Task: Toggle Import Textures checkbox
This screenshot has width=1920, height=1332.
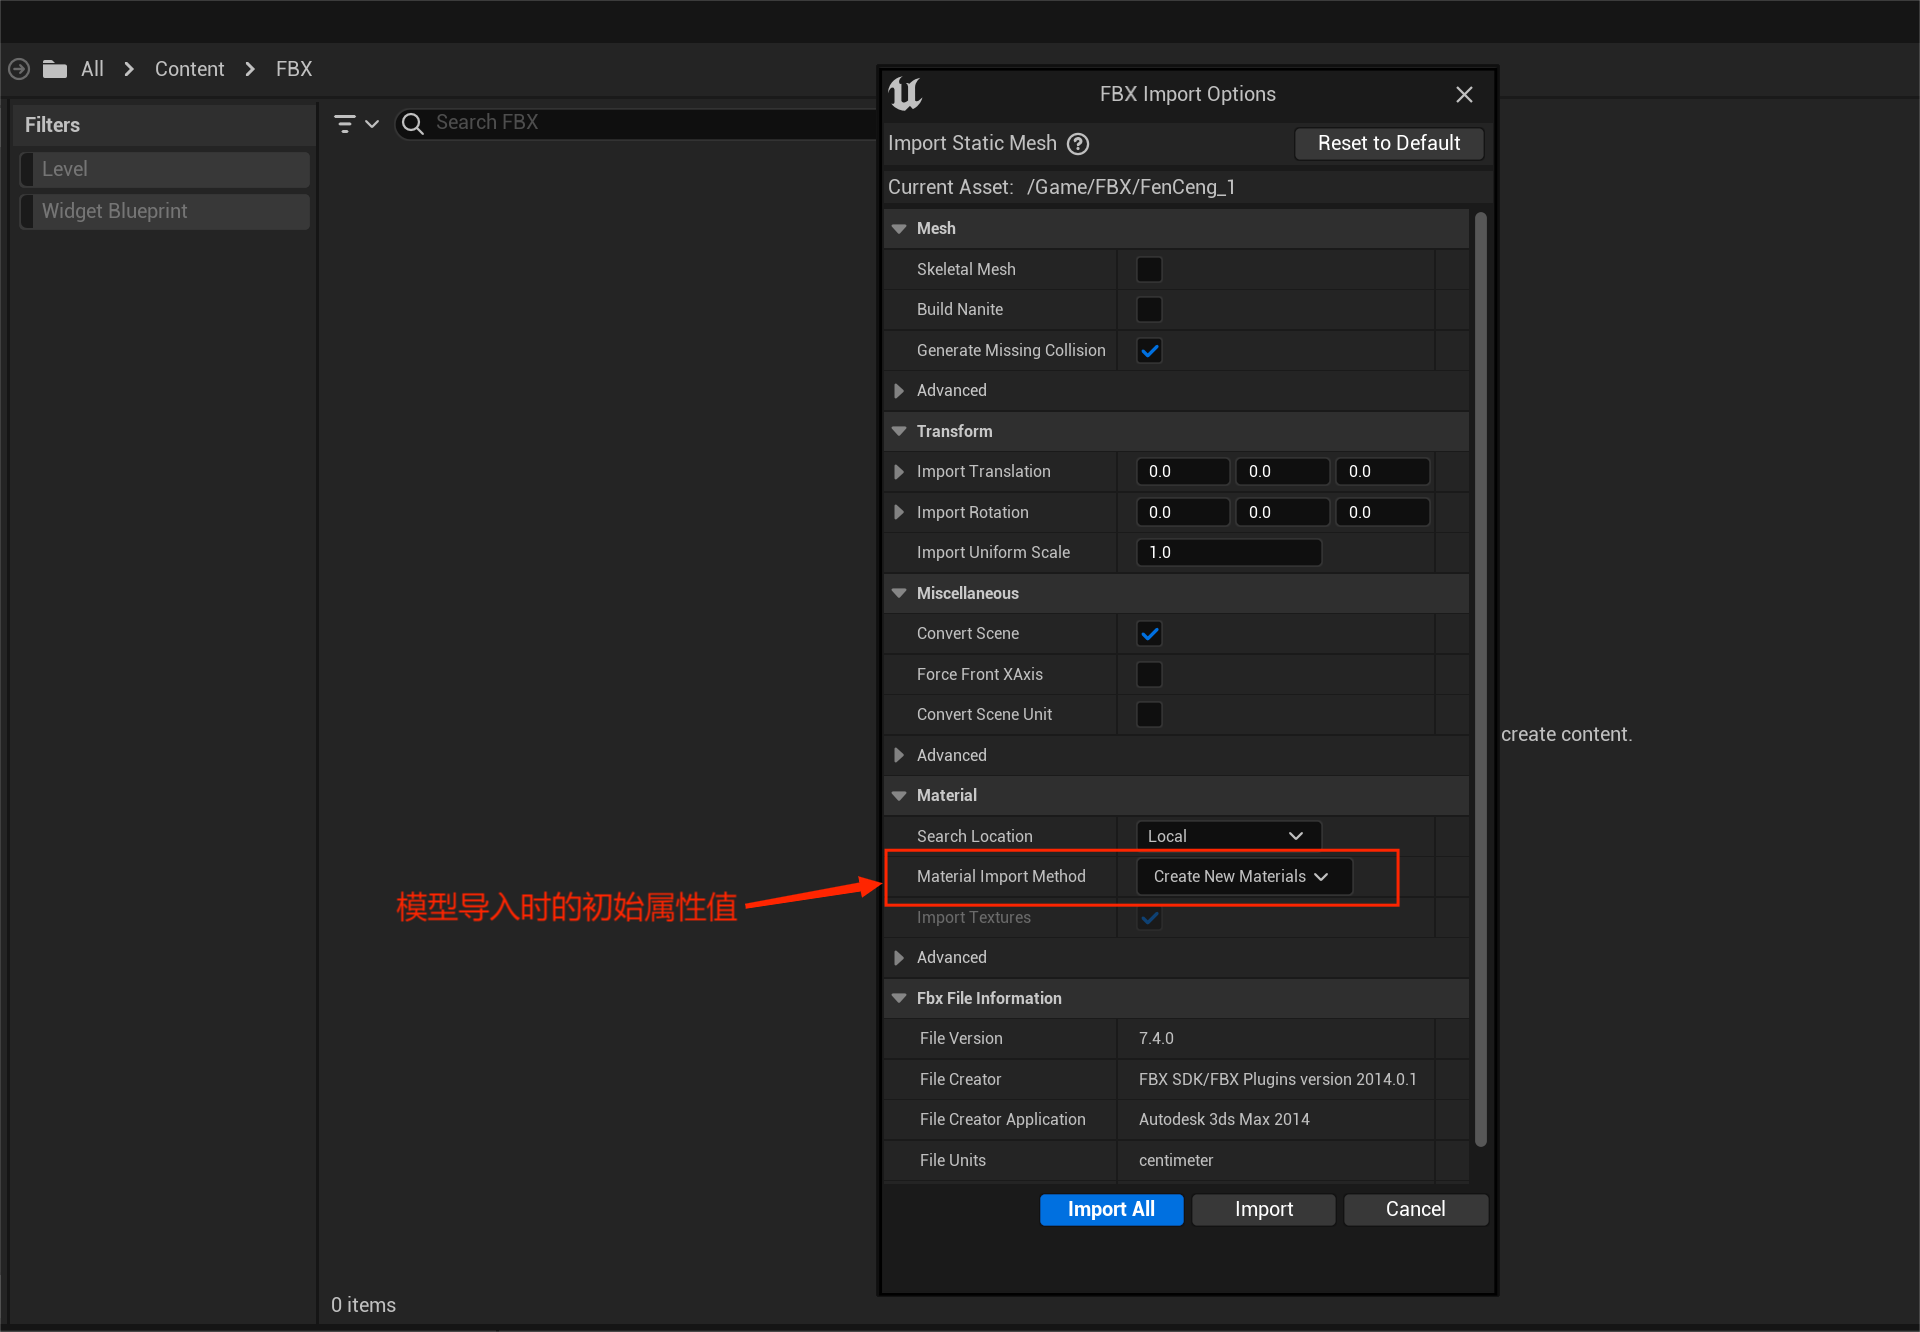Action: (1150, 918)
